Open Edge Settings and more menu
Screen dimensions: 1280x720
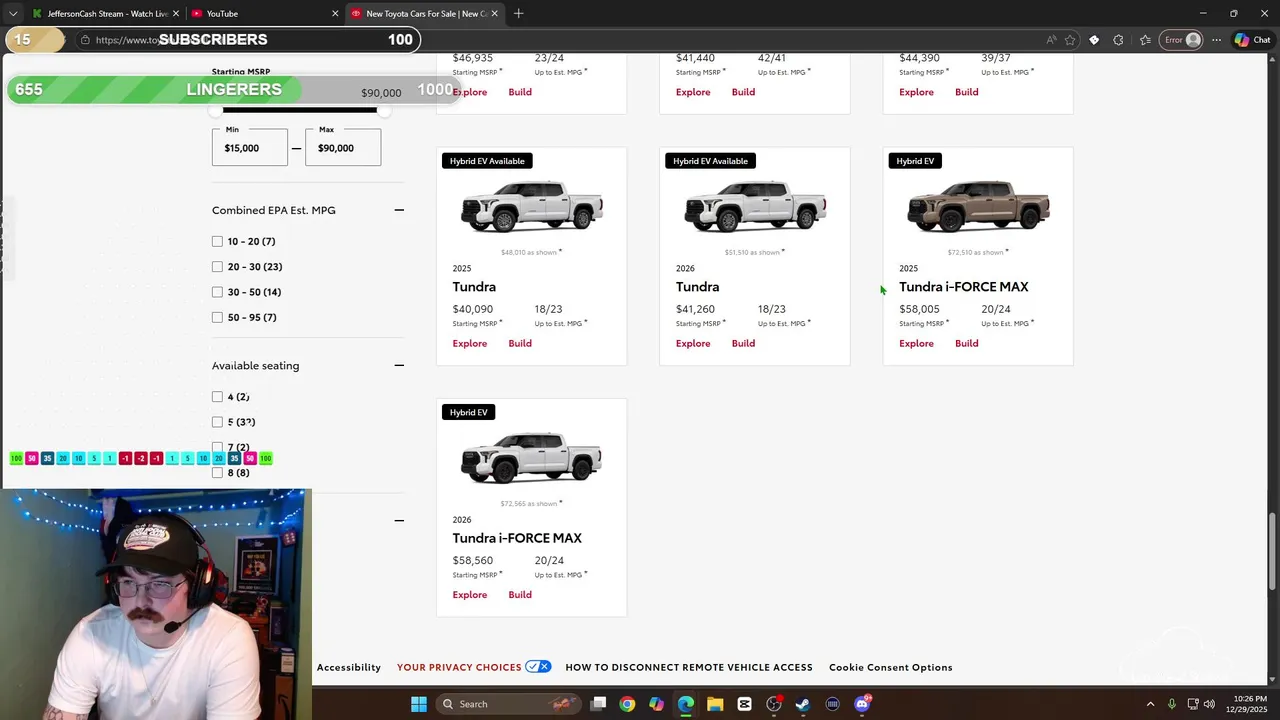1216,40
